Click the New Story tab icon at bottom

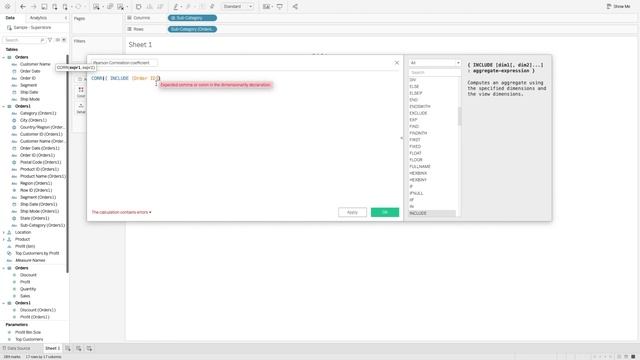pos(89,348)
